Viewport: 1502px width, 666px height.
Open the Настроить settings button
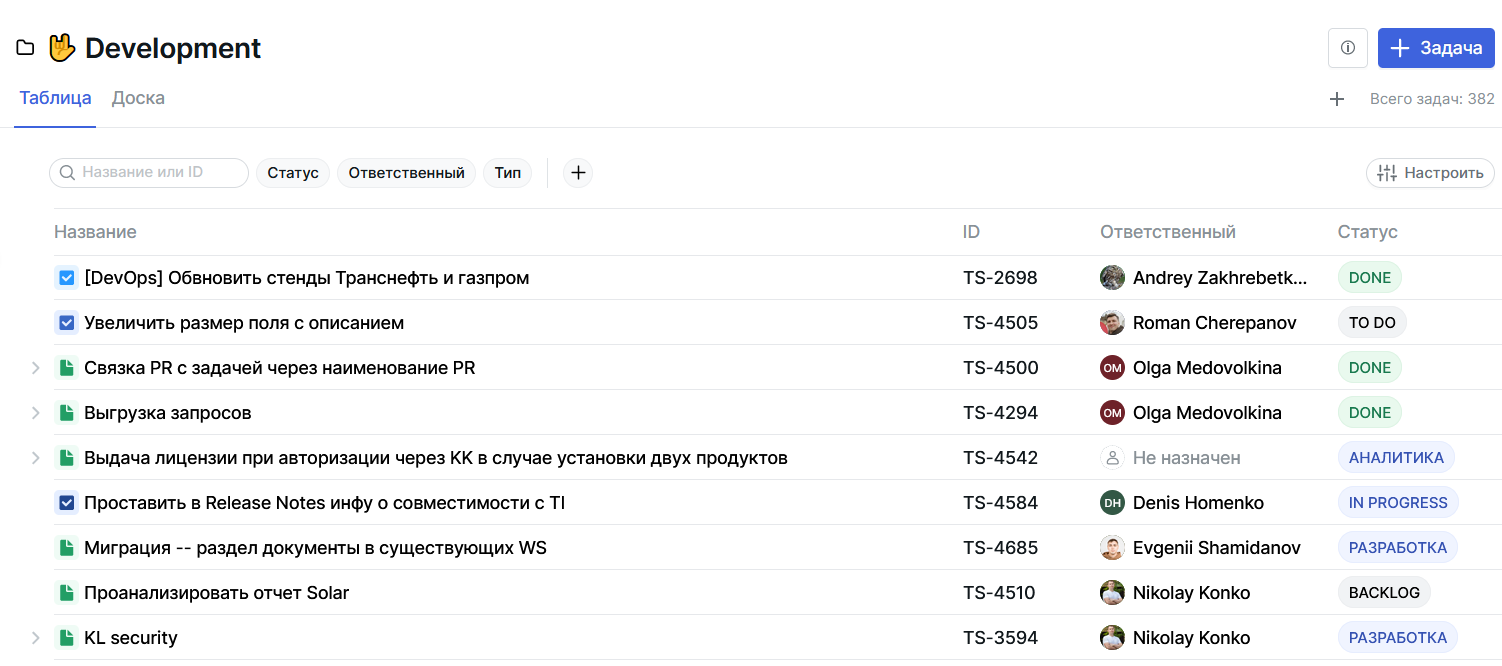1430,173
